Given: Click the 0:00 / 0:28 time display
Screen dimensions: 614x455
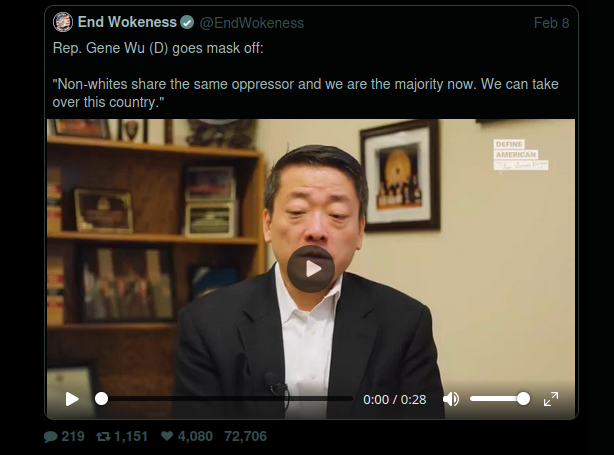Looking at the screenshot, I should pyautogui.click(x=395, y=399).
